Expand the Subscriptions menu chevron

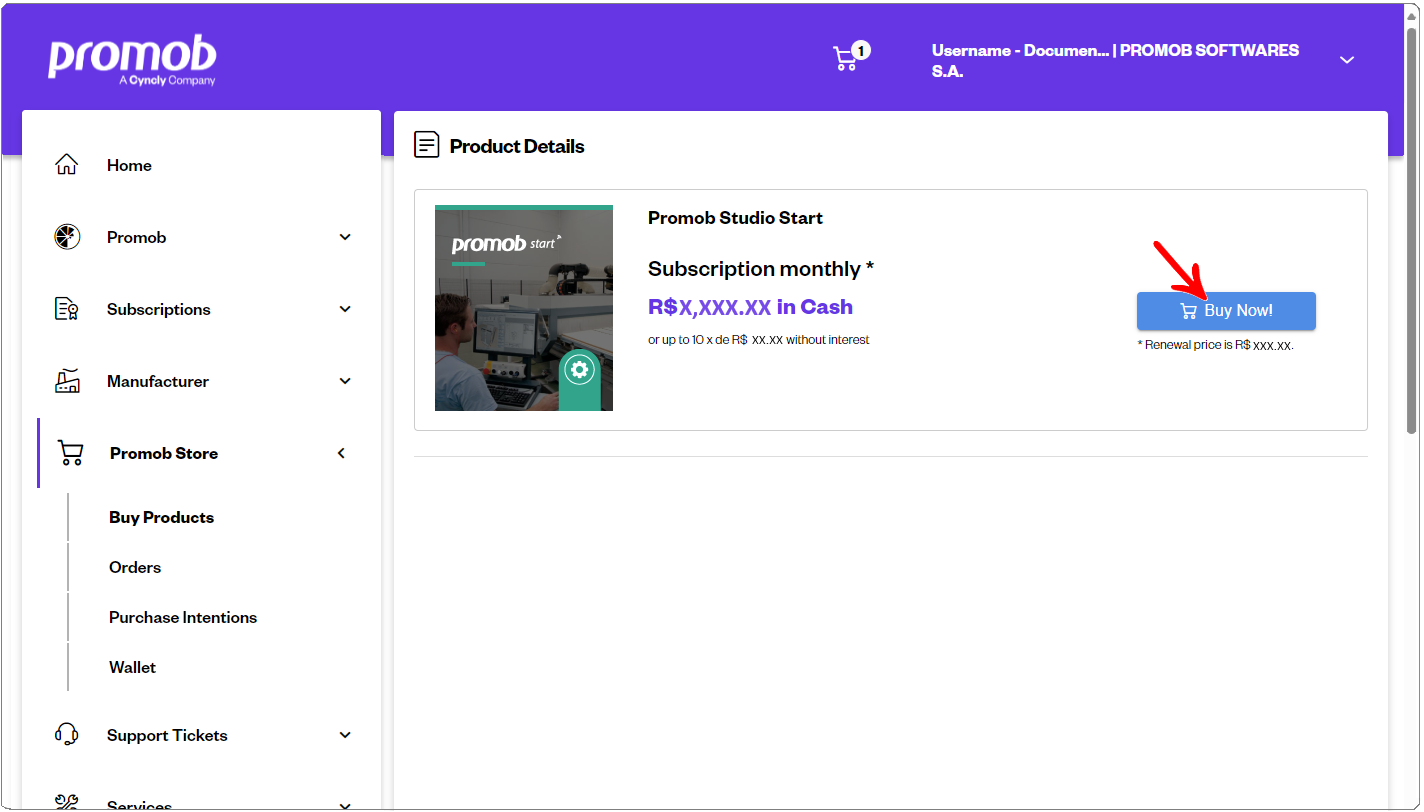tap(345, 309)
